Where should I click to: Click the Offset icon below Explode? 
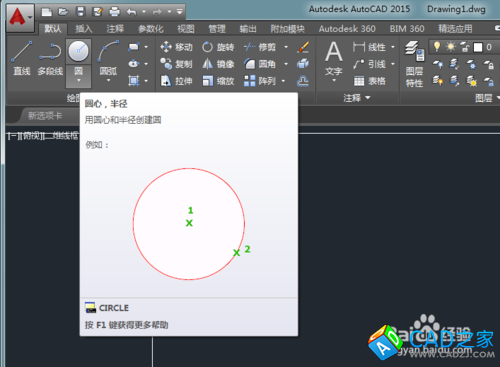coord(303,81)
